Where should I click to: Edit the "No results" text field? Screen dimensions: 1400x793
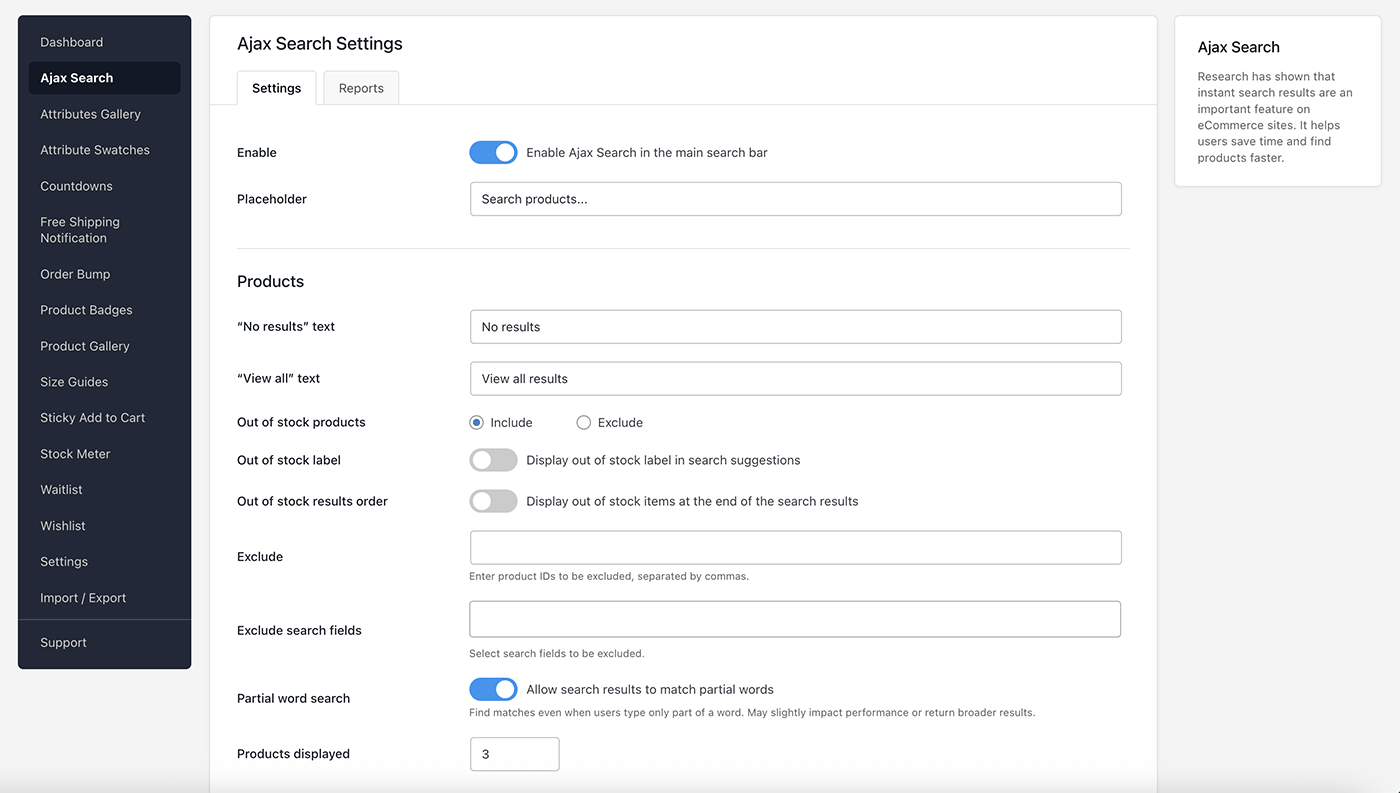point(795,327)
